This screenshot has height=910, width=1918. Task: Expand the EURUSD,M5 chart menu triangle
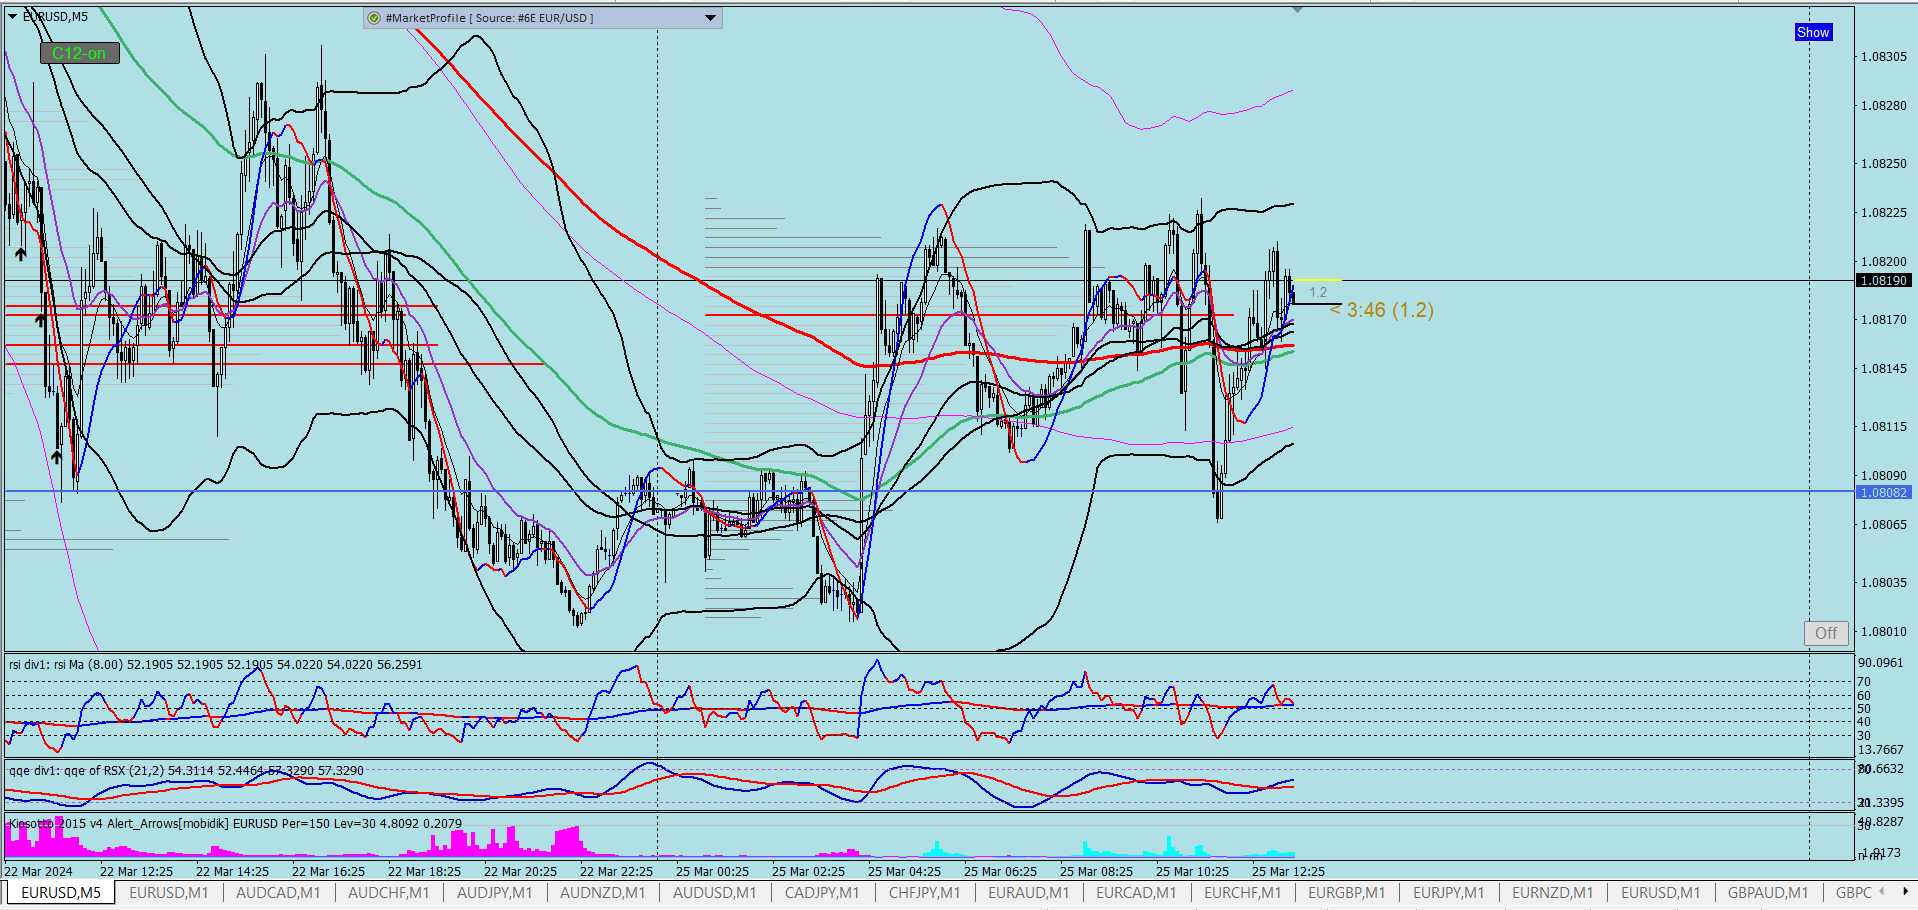(x=13, y=17)
